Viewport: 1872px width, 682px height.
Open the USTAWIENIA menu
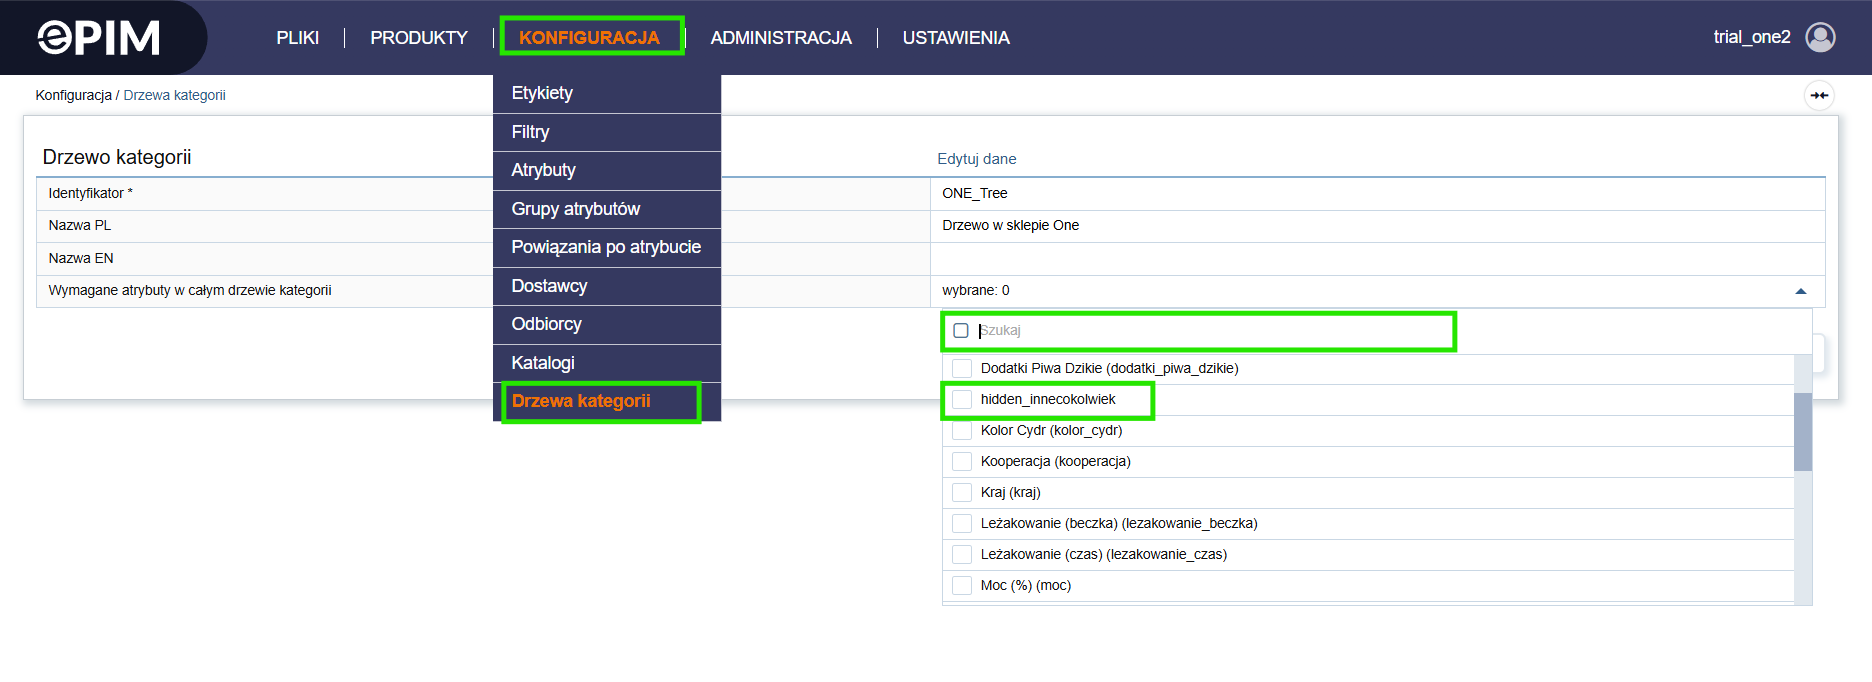(956, 38)
